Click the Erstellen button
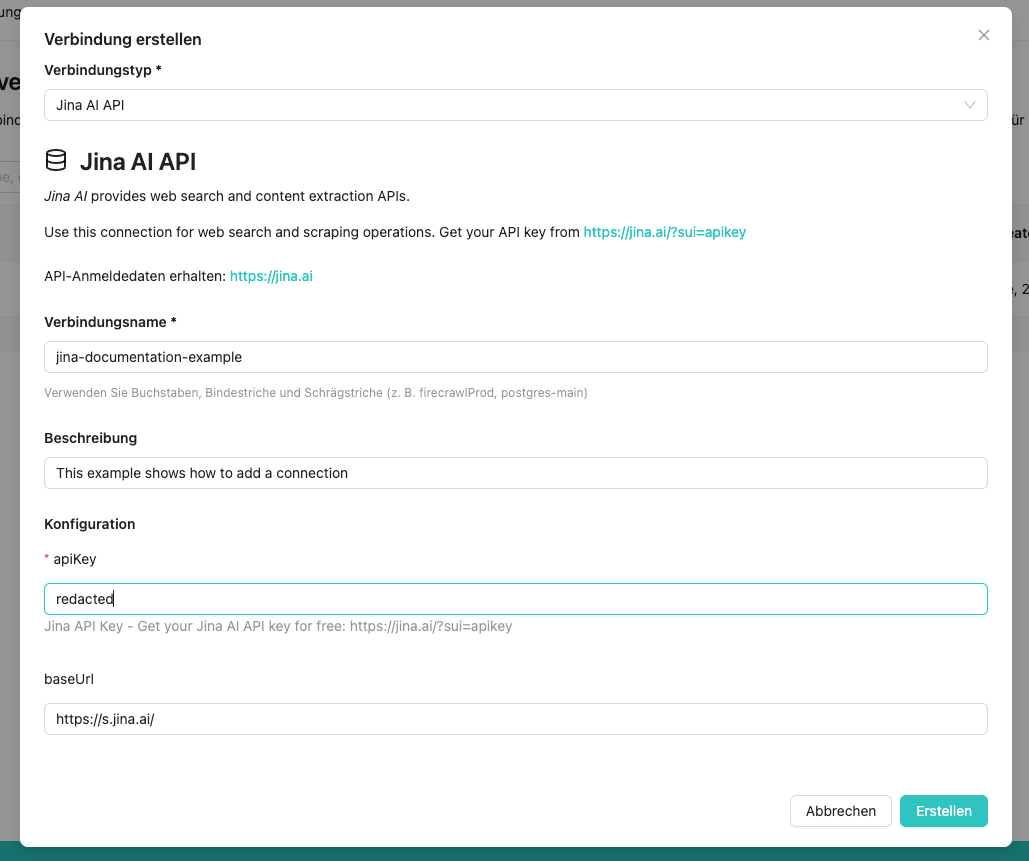 (x=944, y=811)
